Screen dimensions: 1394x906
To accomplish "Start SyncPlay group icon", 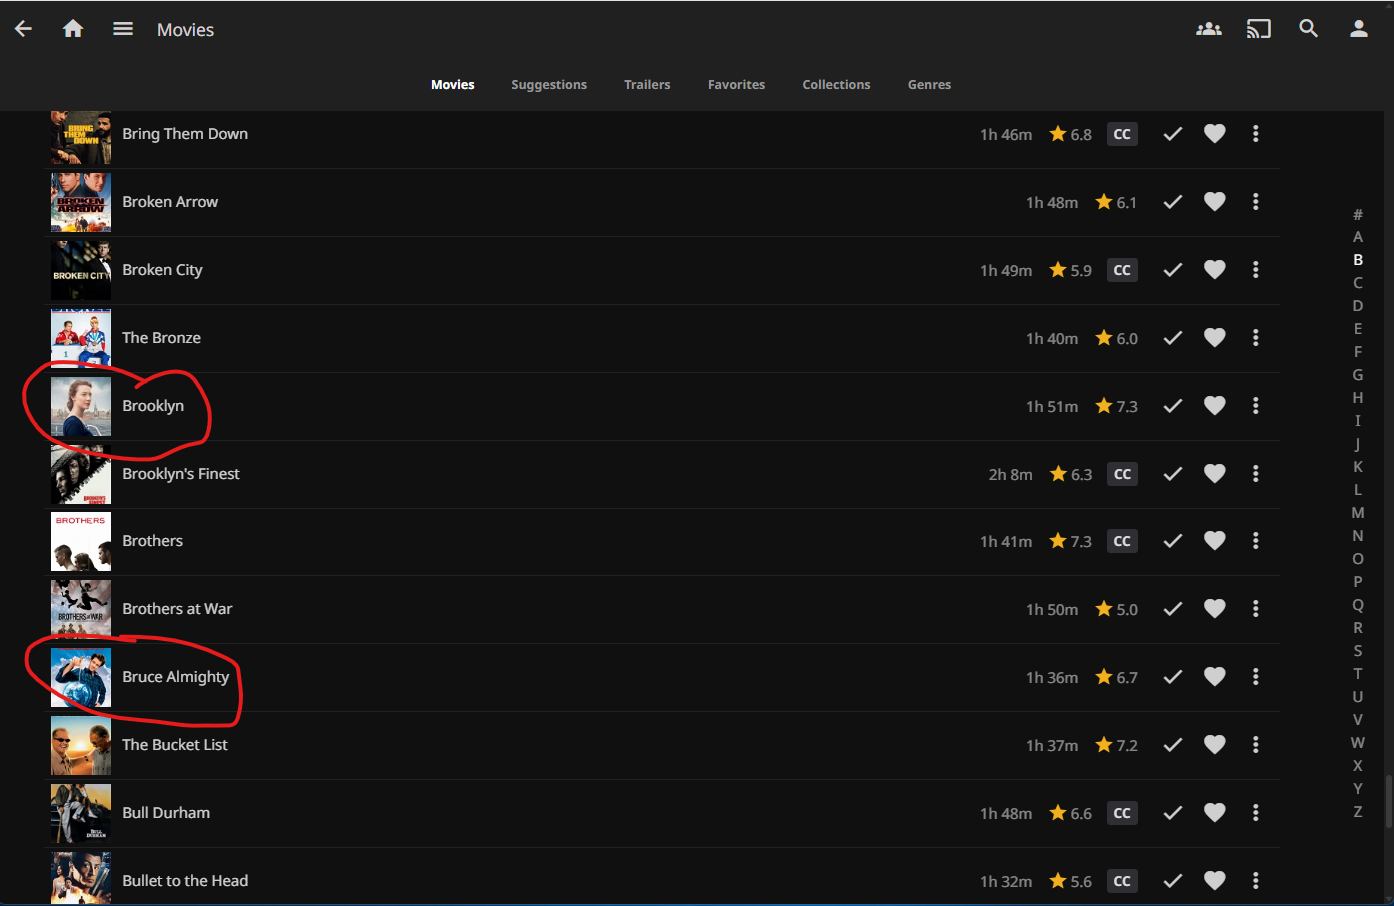I will [1208, 29].
